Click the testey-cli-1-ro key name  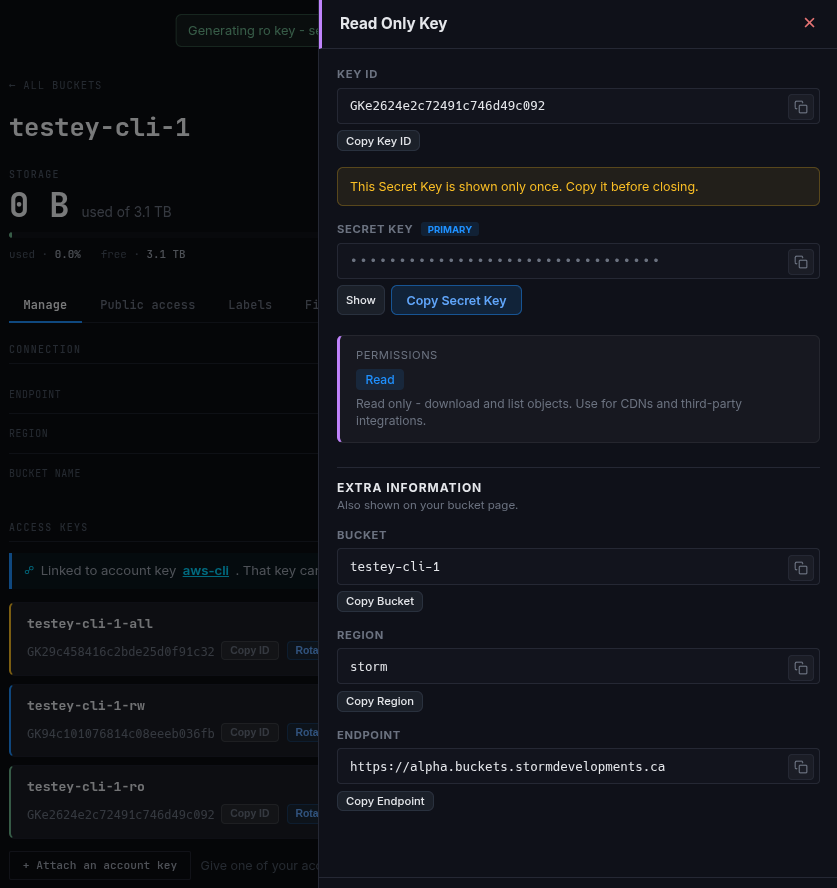pos(86,787)
